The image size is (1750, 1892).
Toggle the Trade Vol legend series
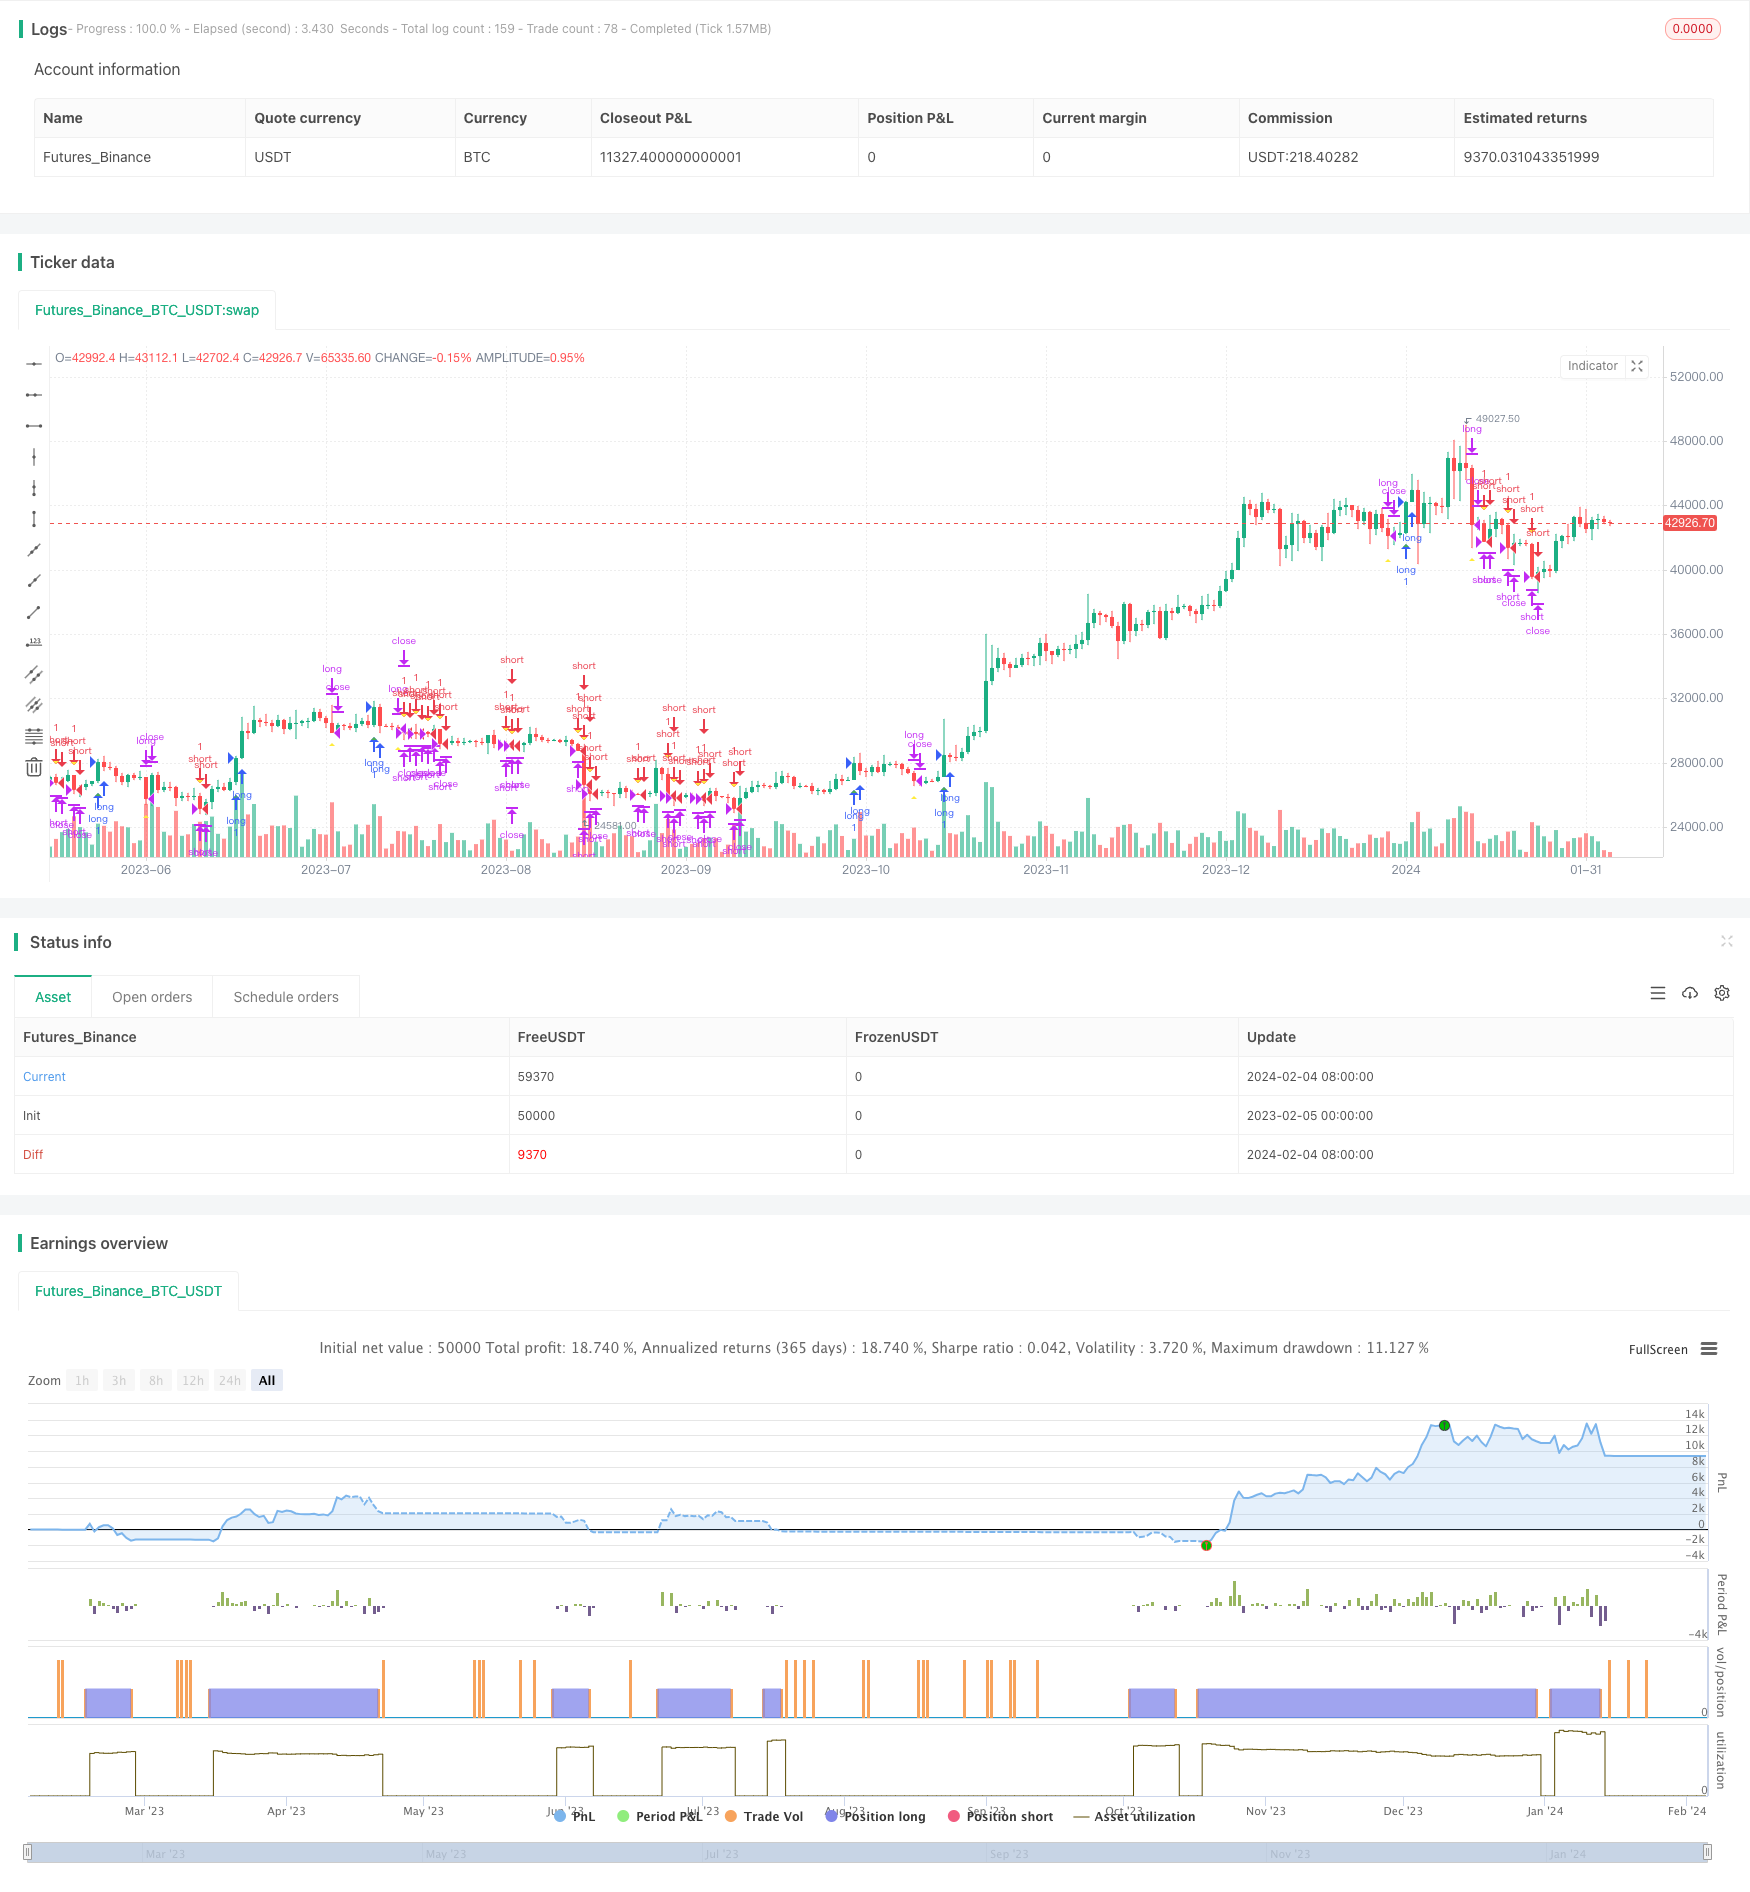pos(765,1816)
